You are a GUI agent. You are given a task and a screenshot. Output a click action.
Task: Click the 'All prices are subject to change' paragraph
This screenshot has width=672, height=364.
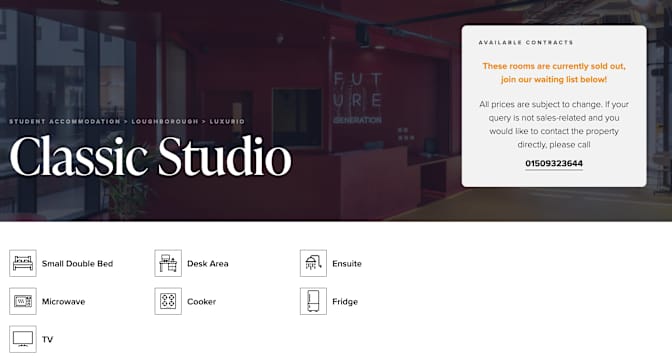click(x=554, y=124)
